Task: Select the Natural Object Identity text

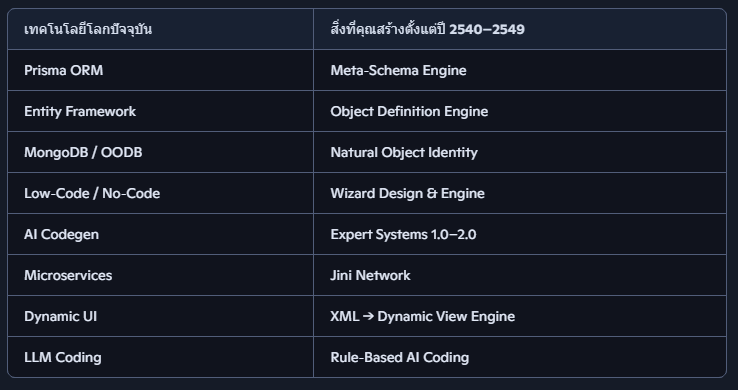Action: [404, 152]
